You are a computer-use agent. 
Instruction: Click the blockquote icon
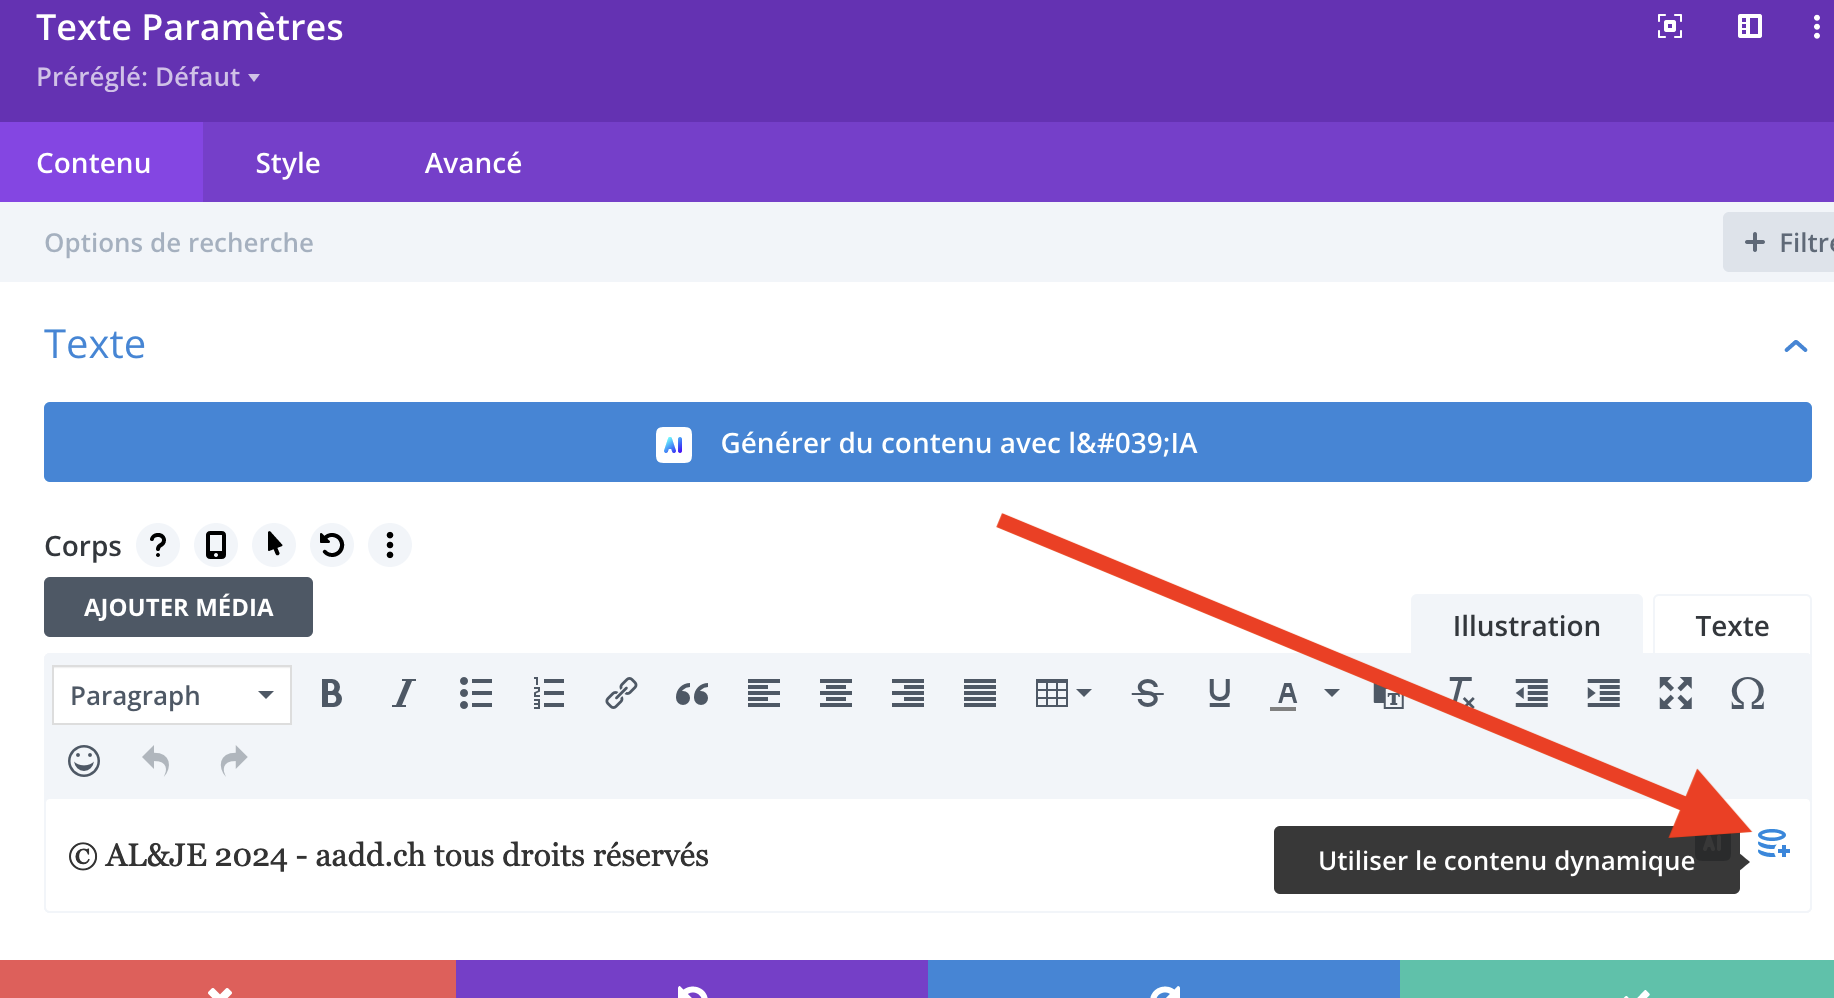tap(692, 693)
